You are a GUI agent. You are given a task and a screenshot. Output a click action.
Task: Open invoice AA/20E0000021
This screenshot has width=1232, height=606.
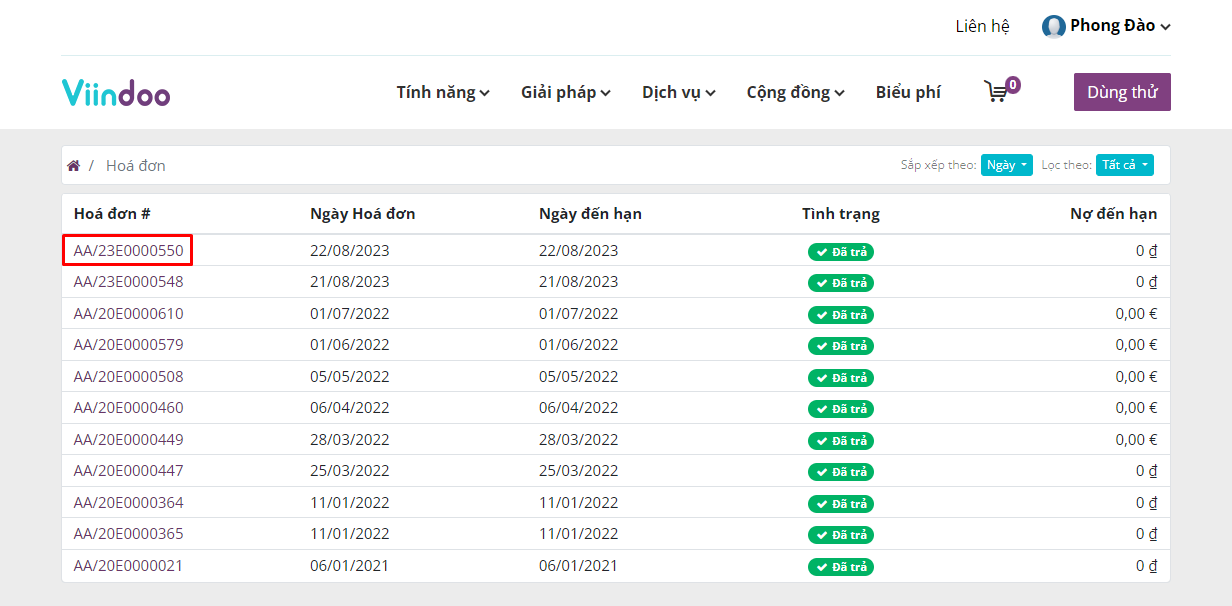pyautogui.click(x=129, y=566)
